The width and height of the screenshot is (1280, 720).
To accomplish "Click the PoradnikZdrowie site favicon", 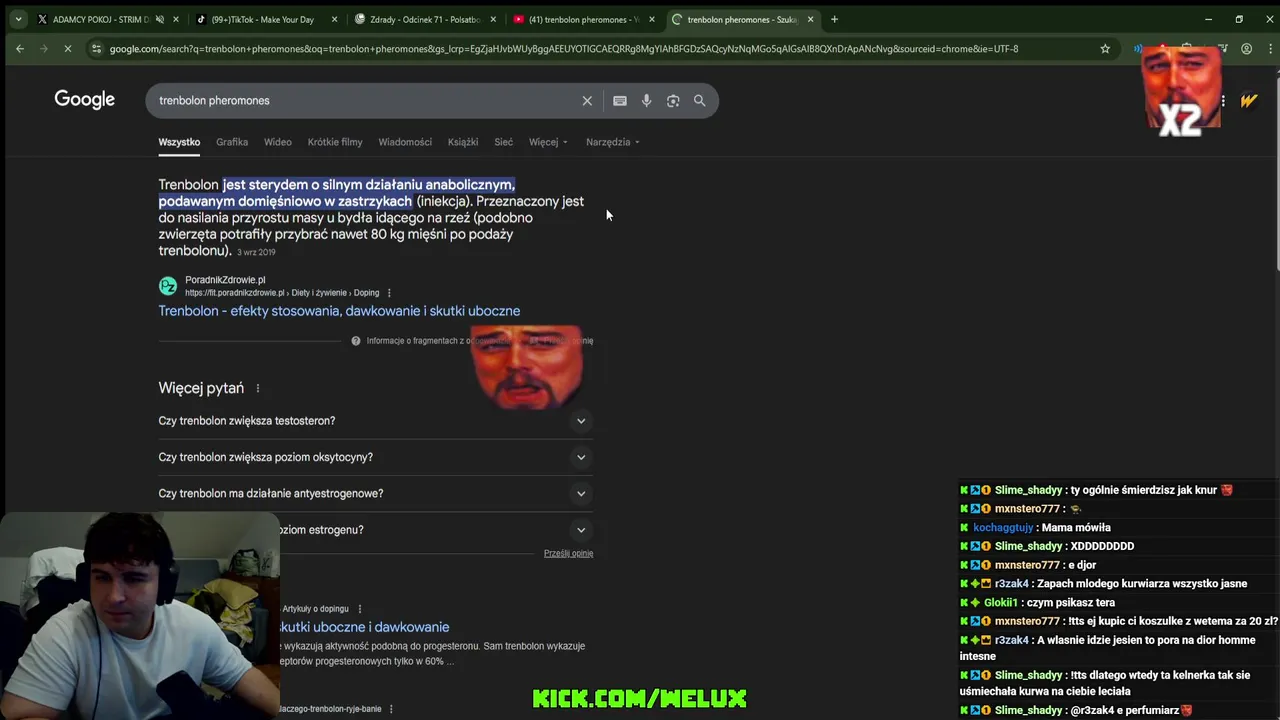I will (x=168, y=286).
